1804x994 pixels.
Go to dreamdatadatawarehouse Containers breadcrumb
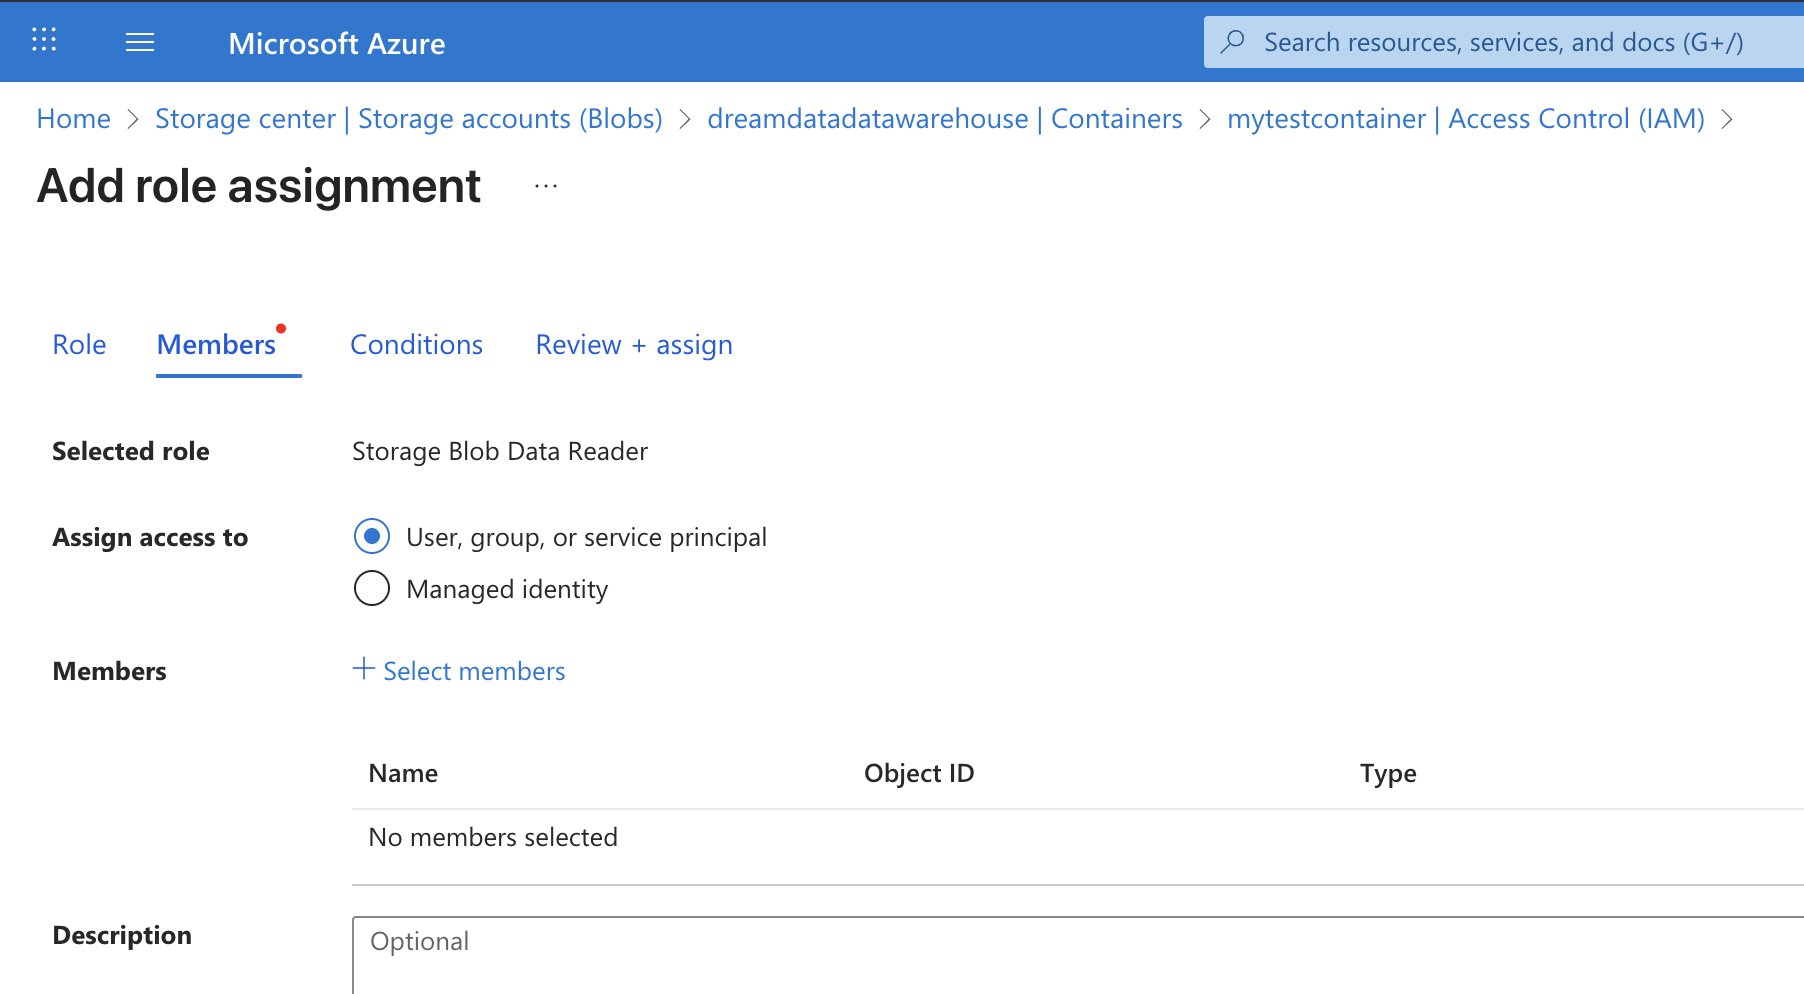(x=944, y=119)
